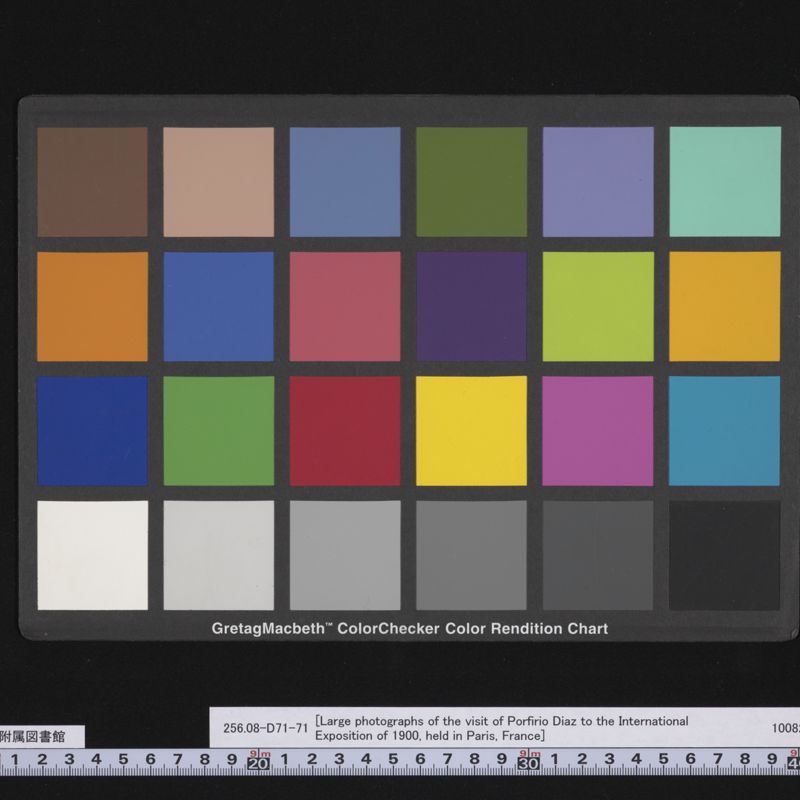Select the golden orange-yellow patch
Screen dimensions: 800x800
coord(724,306)
